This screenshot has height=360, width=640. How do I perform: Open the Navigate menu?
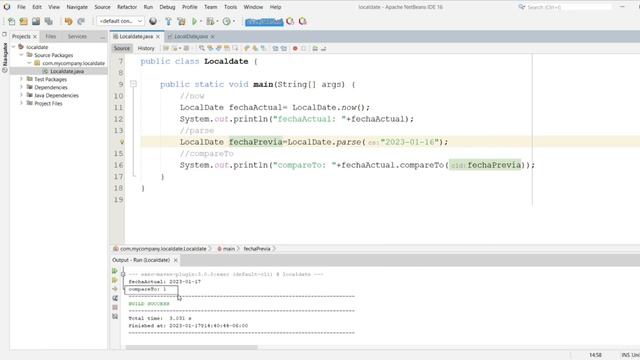click(77, 7)
